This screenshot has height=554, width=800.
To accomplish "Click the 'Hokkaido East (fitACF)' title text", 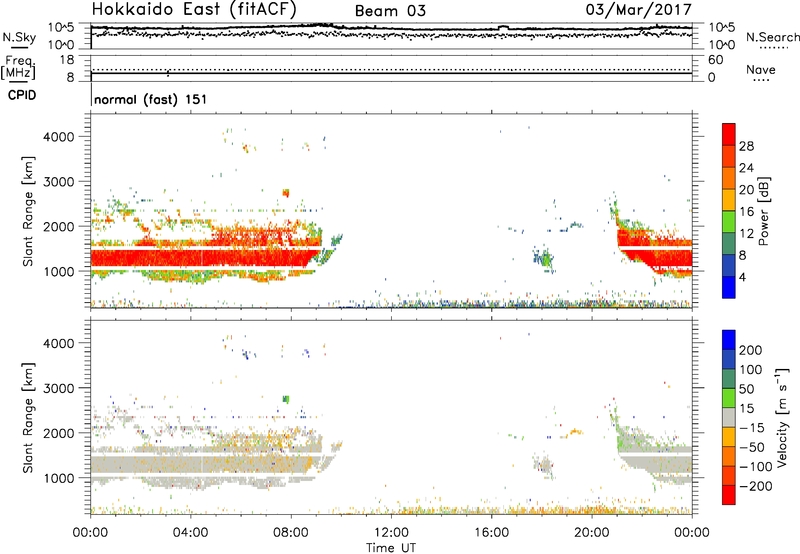I will (194, 9).
